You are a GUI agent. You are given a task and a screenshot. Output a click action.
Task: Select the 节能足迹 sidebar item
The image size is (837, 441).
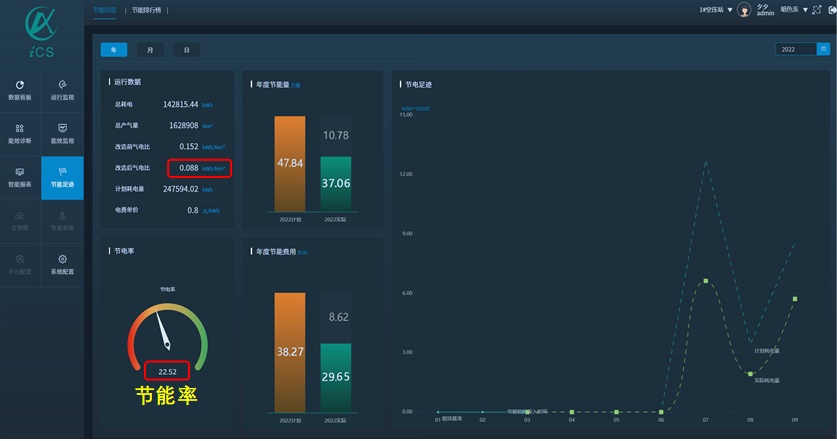point(62,178)
